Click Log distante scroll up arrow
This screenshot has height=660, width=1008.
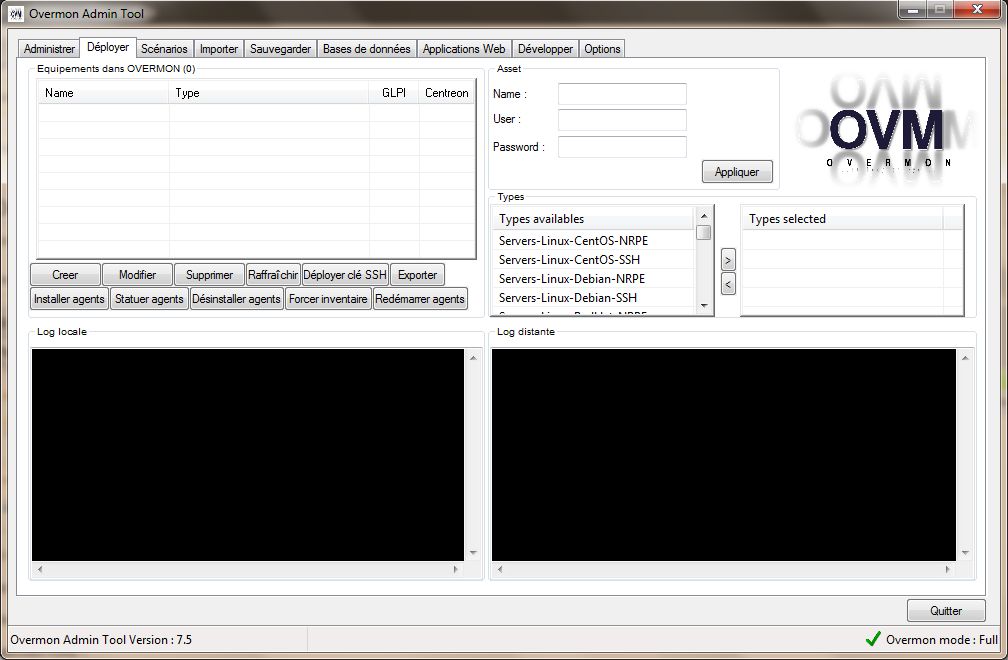(x=966, y=358)
